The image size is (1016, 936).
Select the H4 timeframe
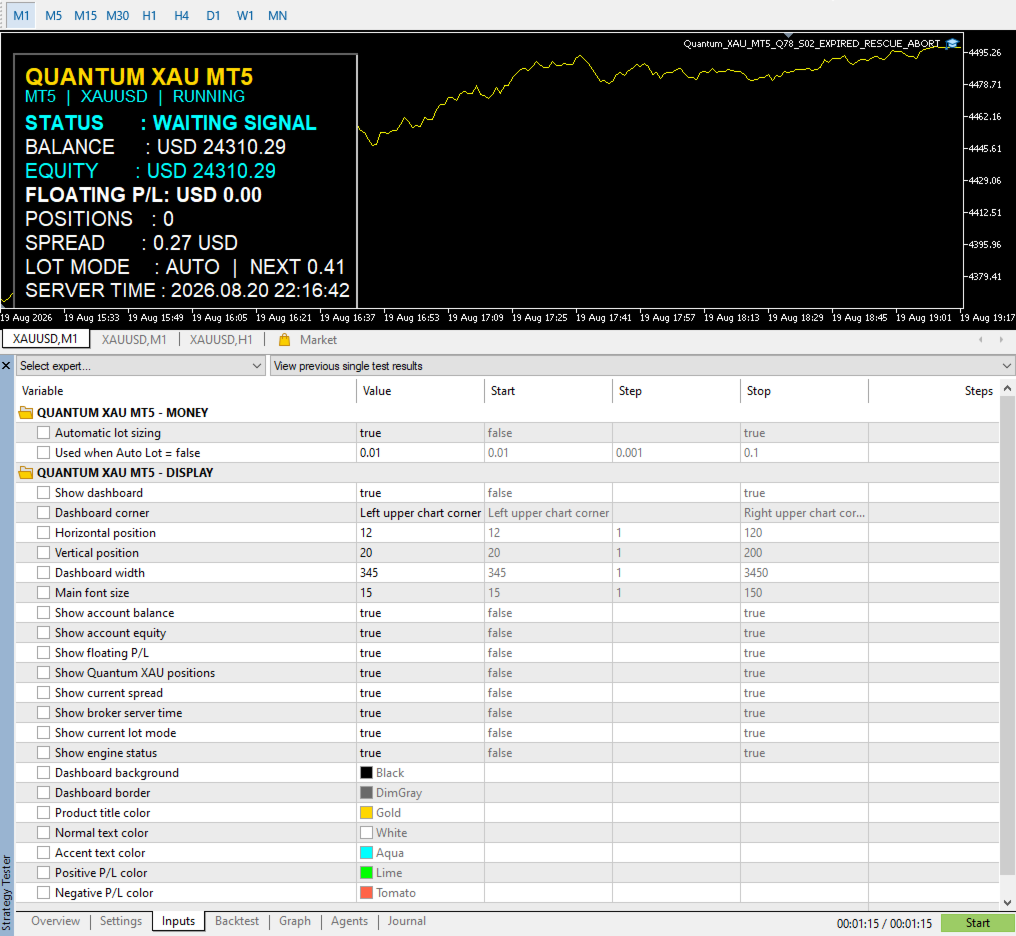click(x=181, y=16)
